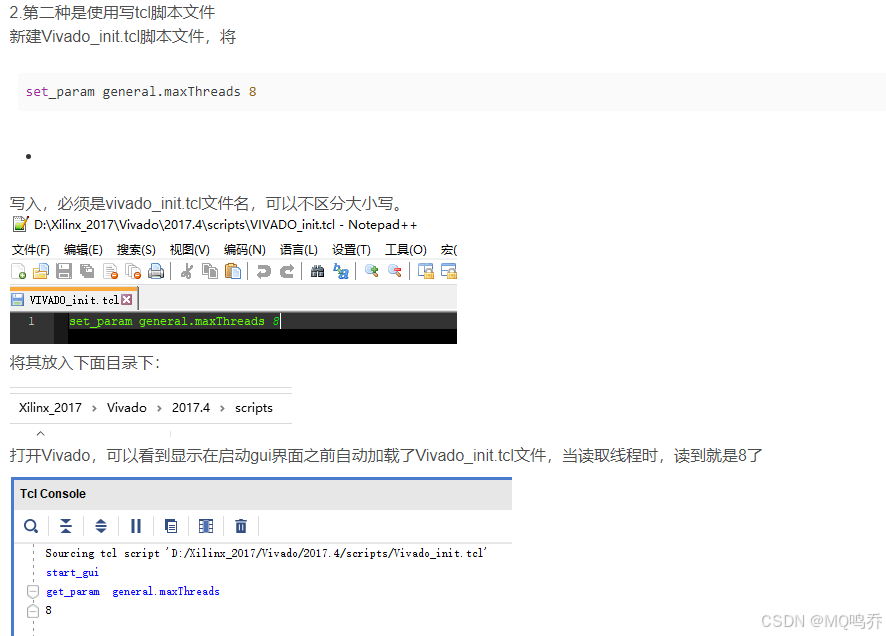Pause the Tcl Console output

pyautogui.click(x=136, y=525)
